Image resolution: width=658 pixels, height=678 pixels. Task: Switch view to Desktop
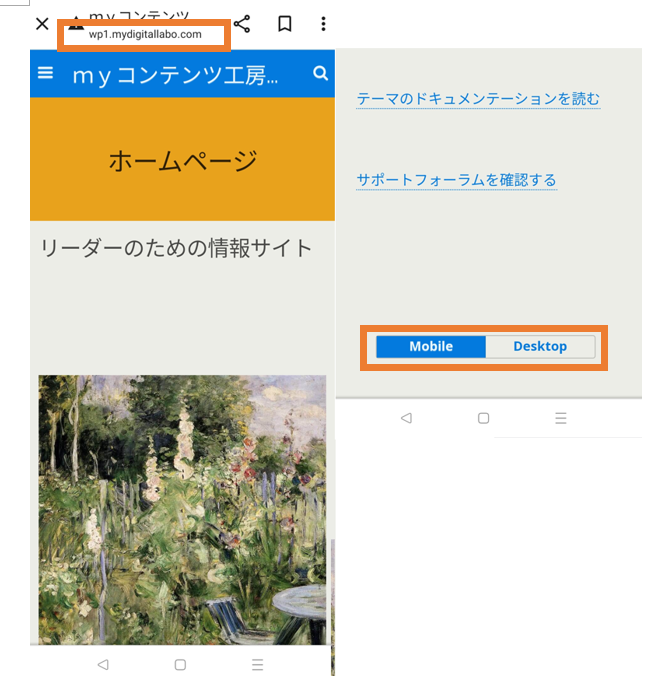tap(540, 346)
